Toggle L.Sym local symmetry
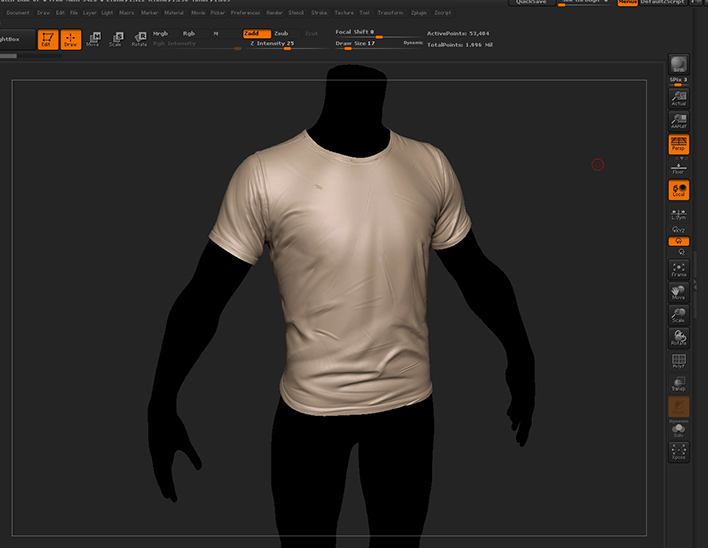The width and height of the screenshot is (708, 548). pos(678,215)
